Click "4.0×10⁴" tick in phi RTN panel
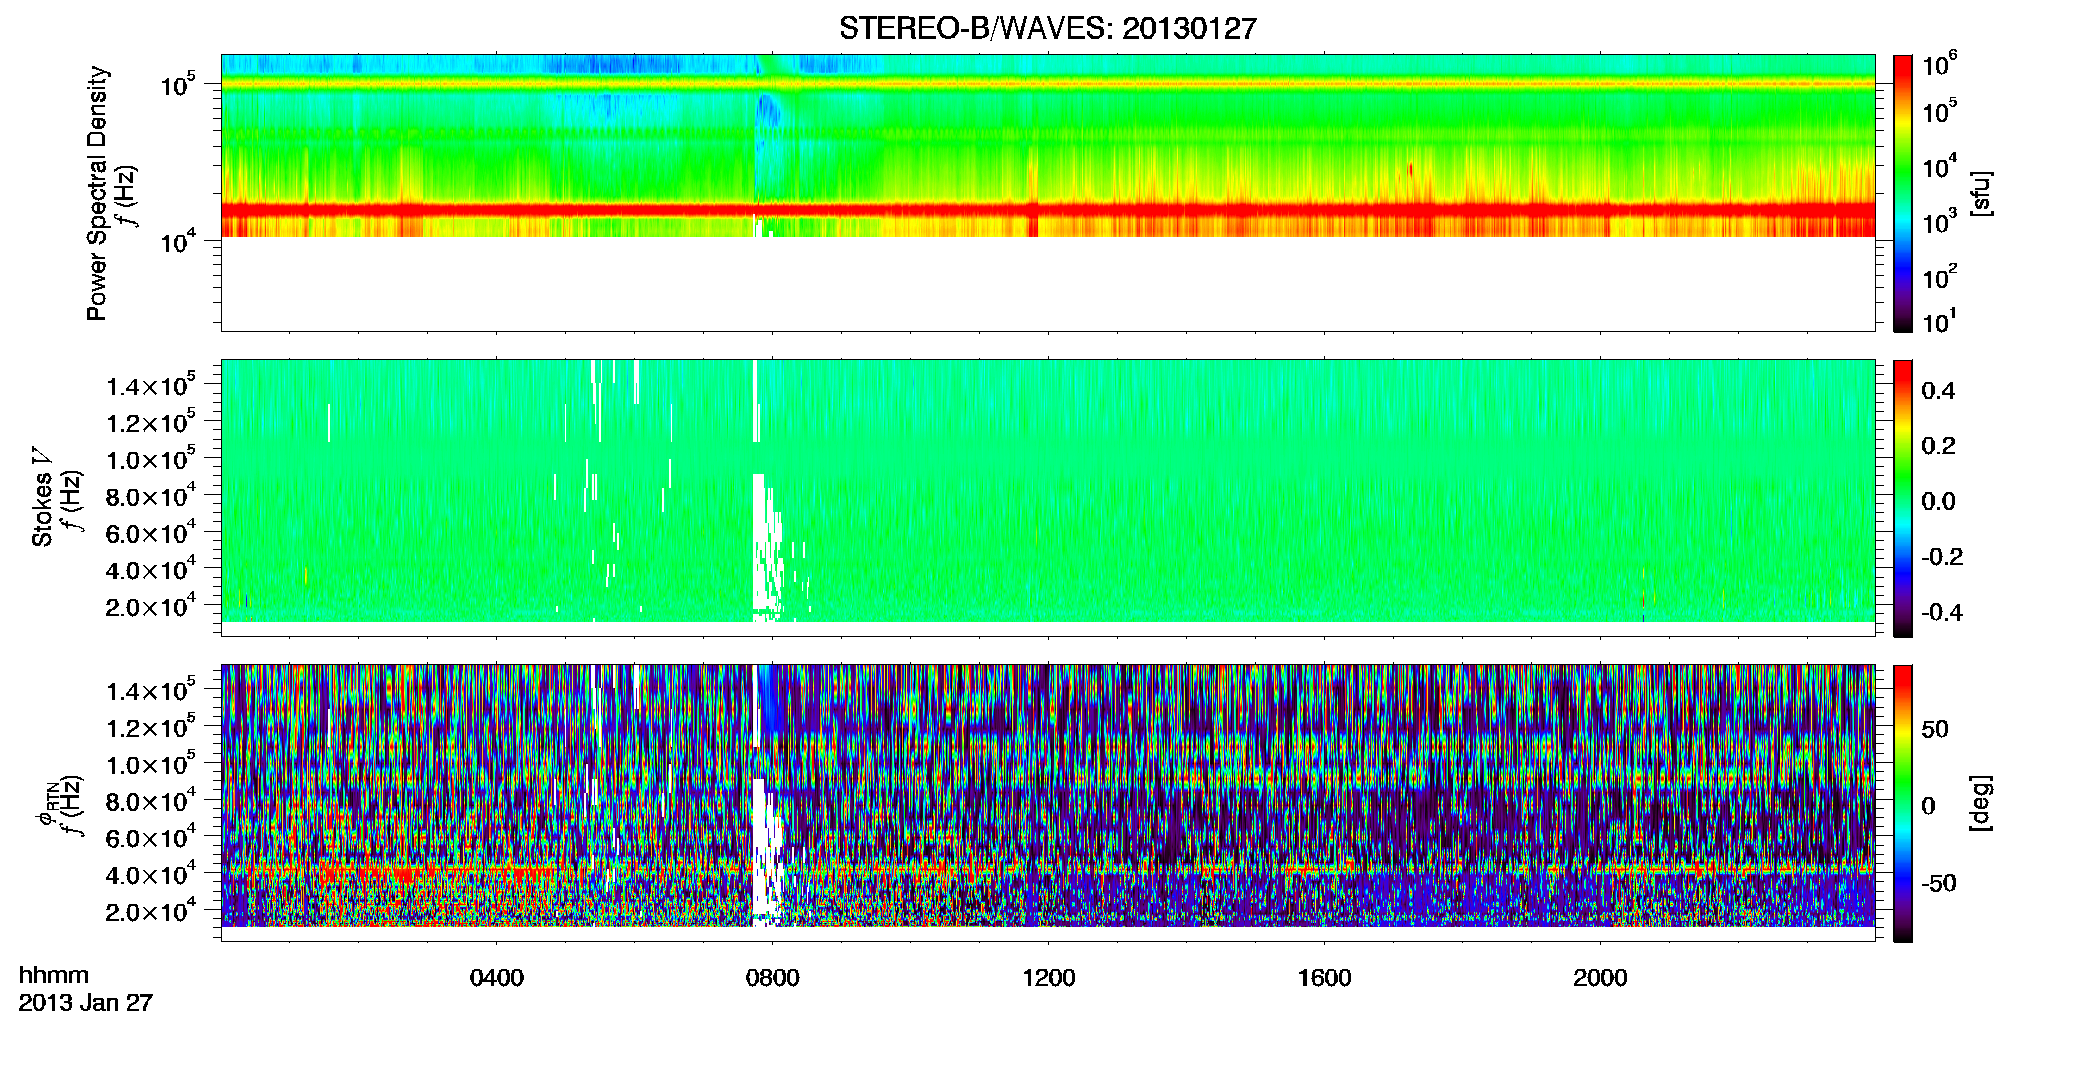 pyautogui.click(x=151, y=875)
